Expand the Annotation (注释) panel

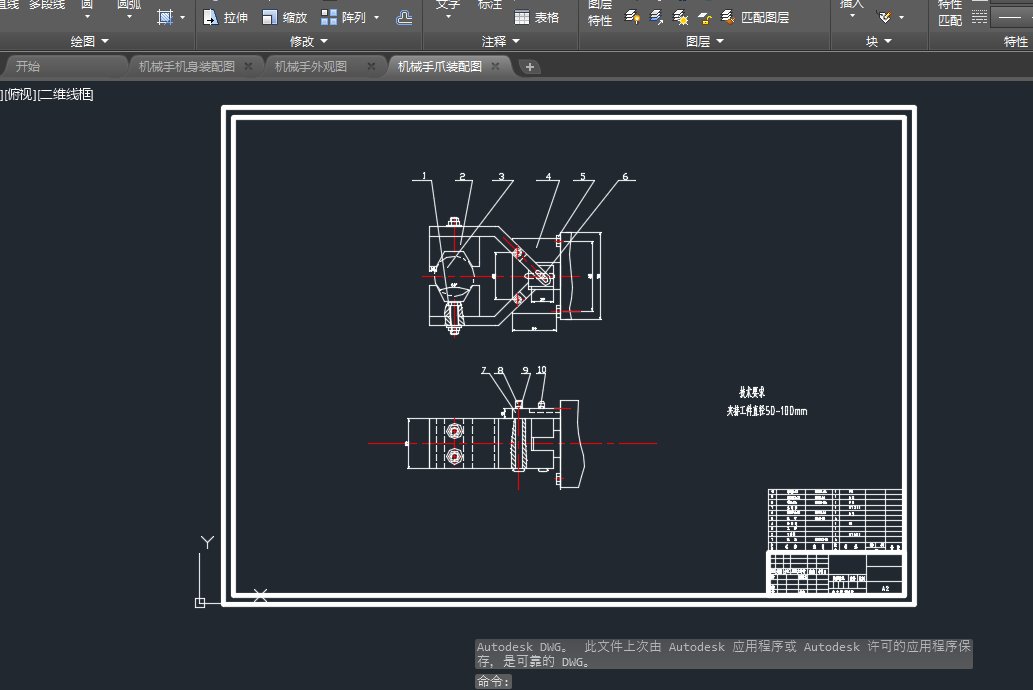[501, 42]
